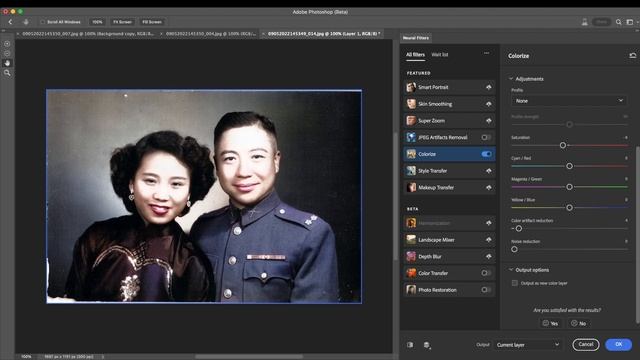Screen dimensions: 640x360
Task: Enable the Photo Restoration toggle
Action: tap(486, 290)
